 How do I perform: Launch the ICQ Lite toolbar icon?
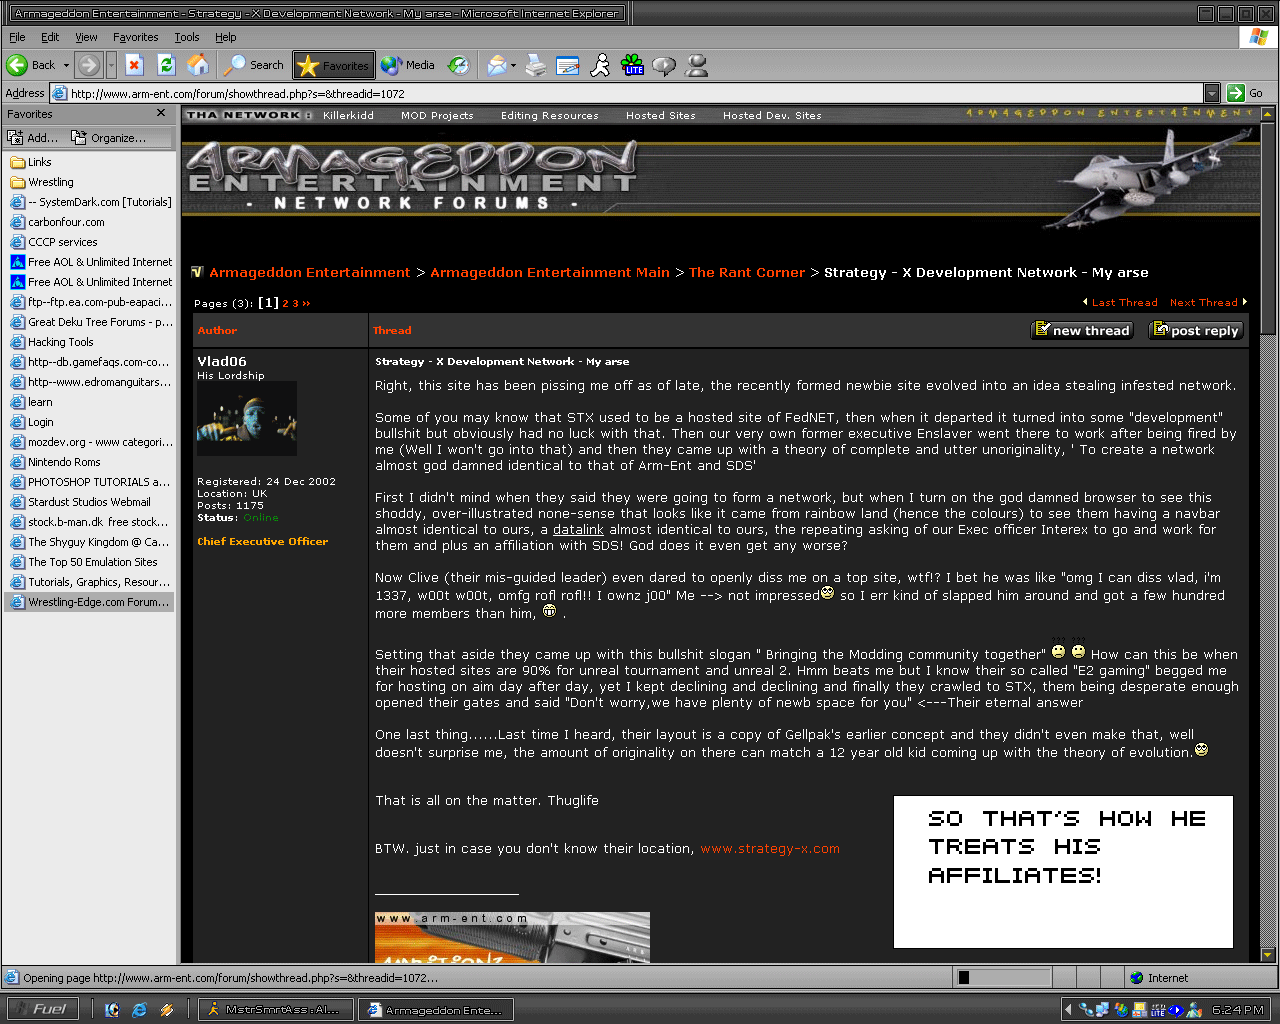coord(632,66)
